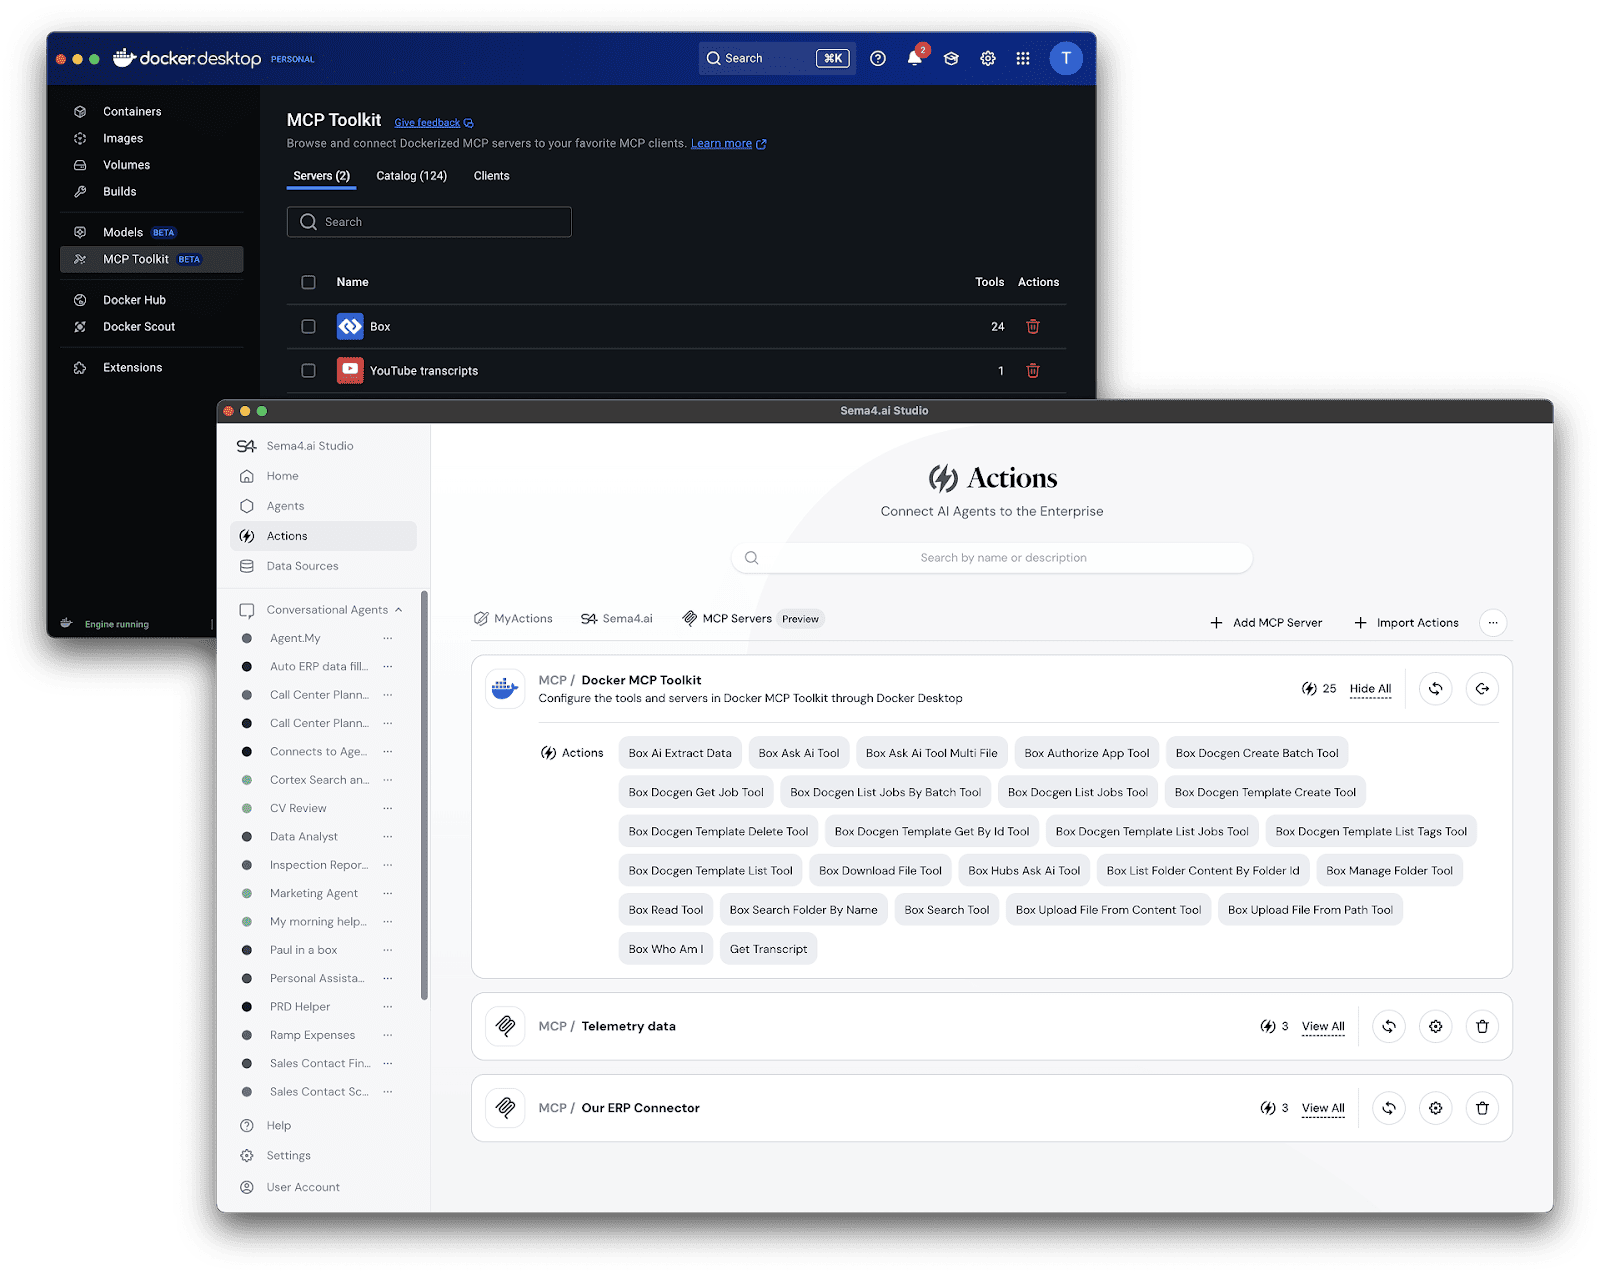Image resolution: width=1600 pixels, height=1274 pixels.
Task: Delete the Box MCP server in Docker
Action: tap(1033, 326)
